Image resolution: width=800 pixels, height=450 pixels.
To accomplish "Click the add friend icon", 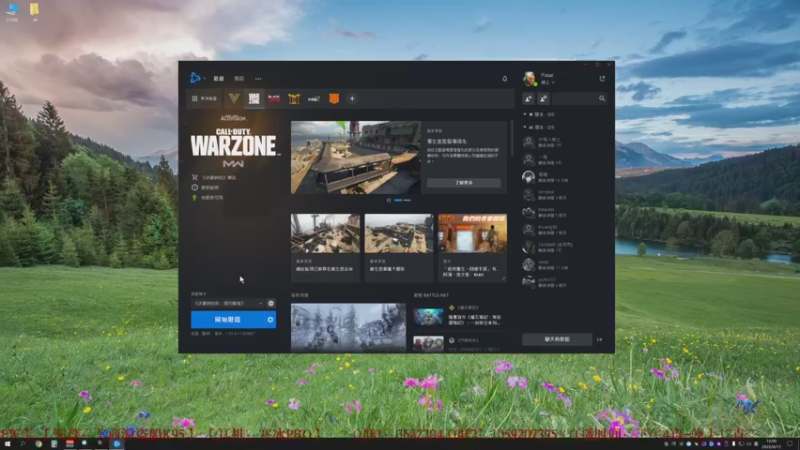I will click(x=528, y=98).
